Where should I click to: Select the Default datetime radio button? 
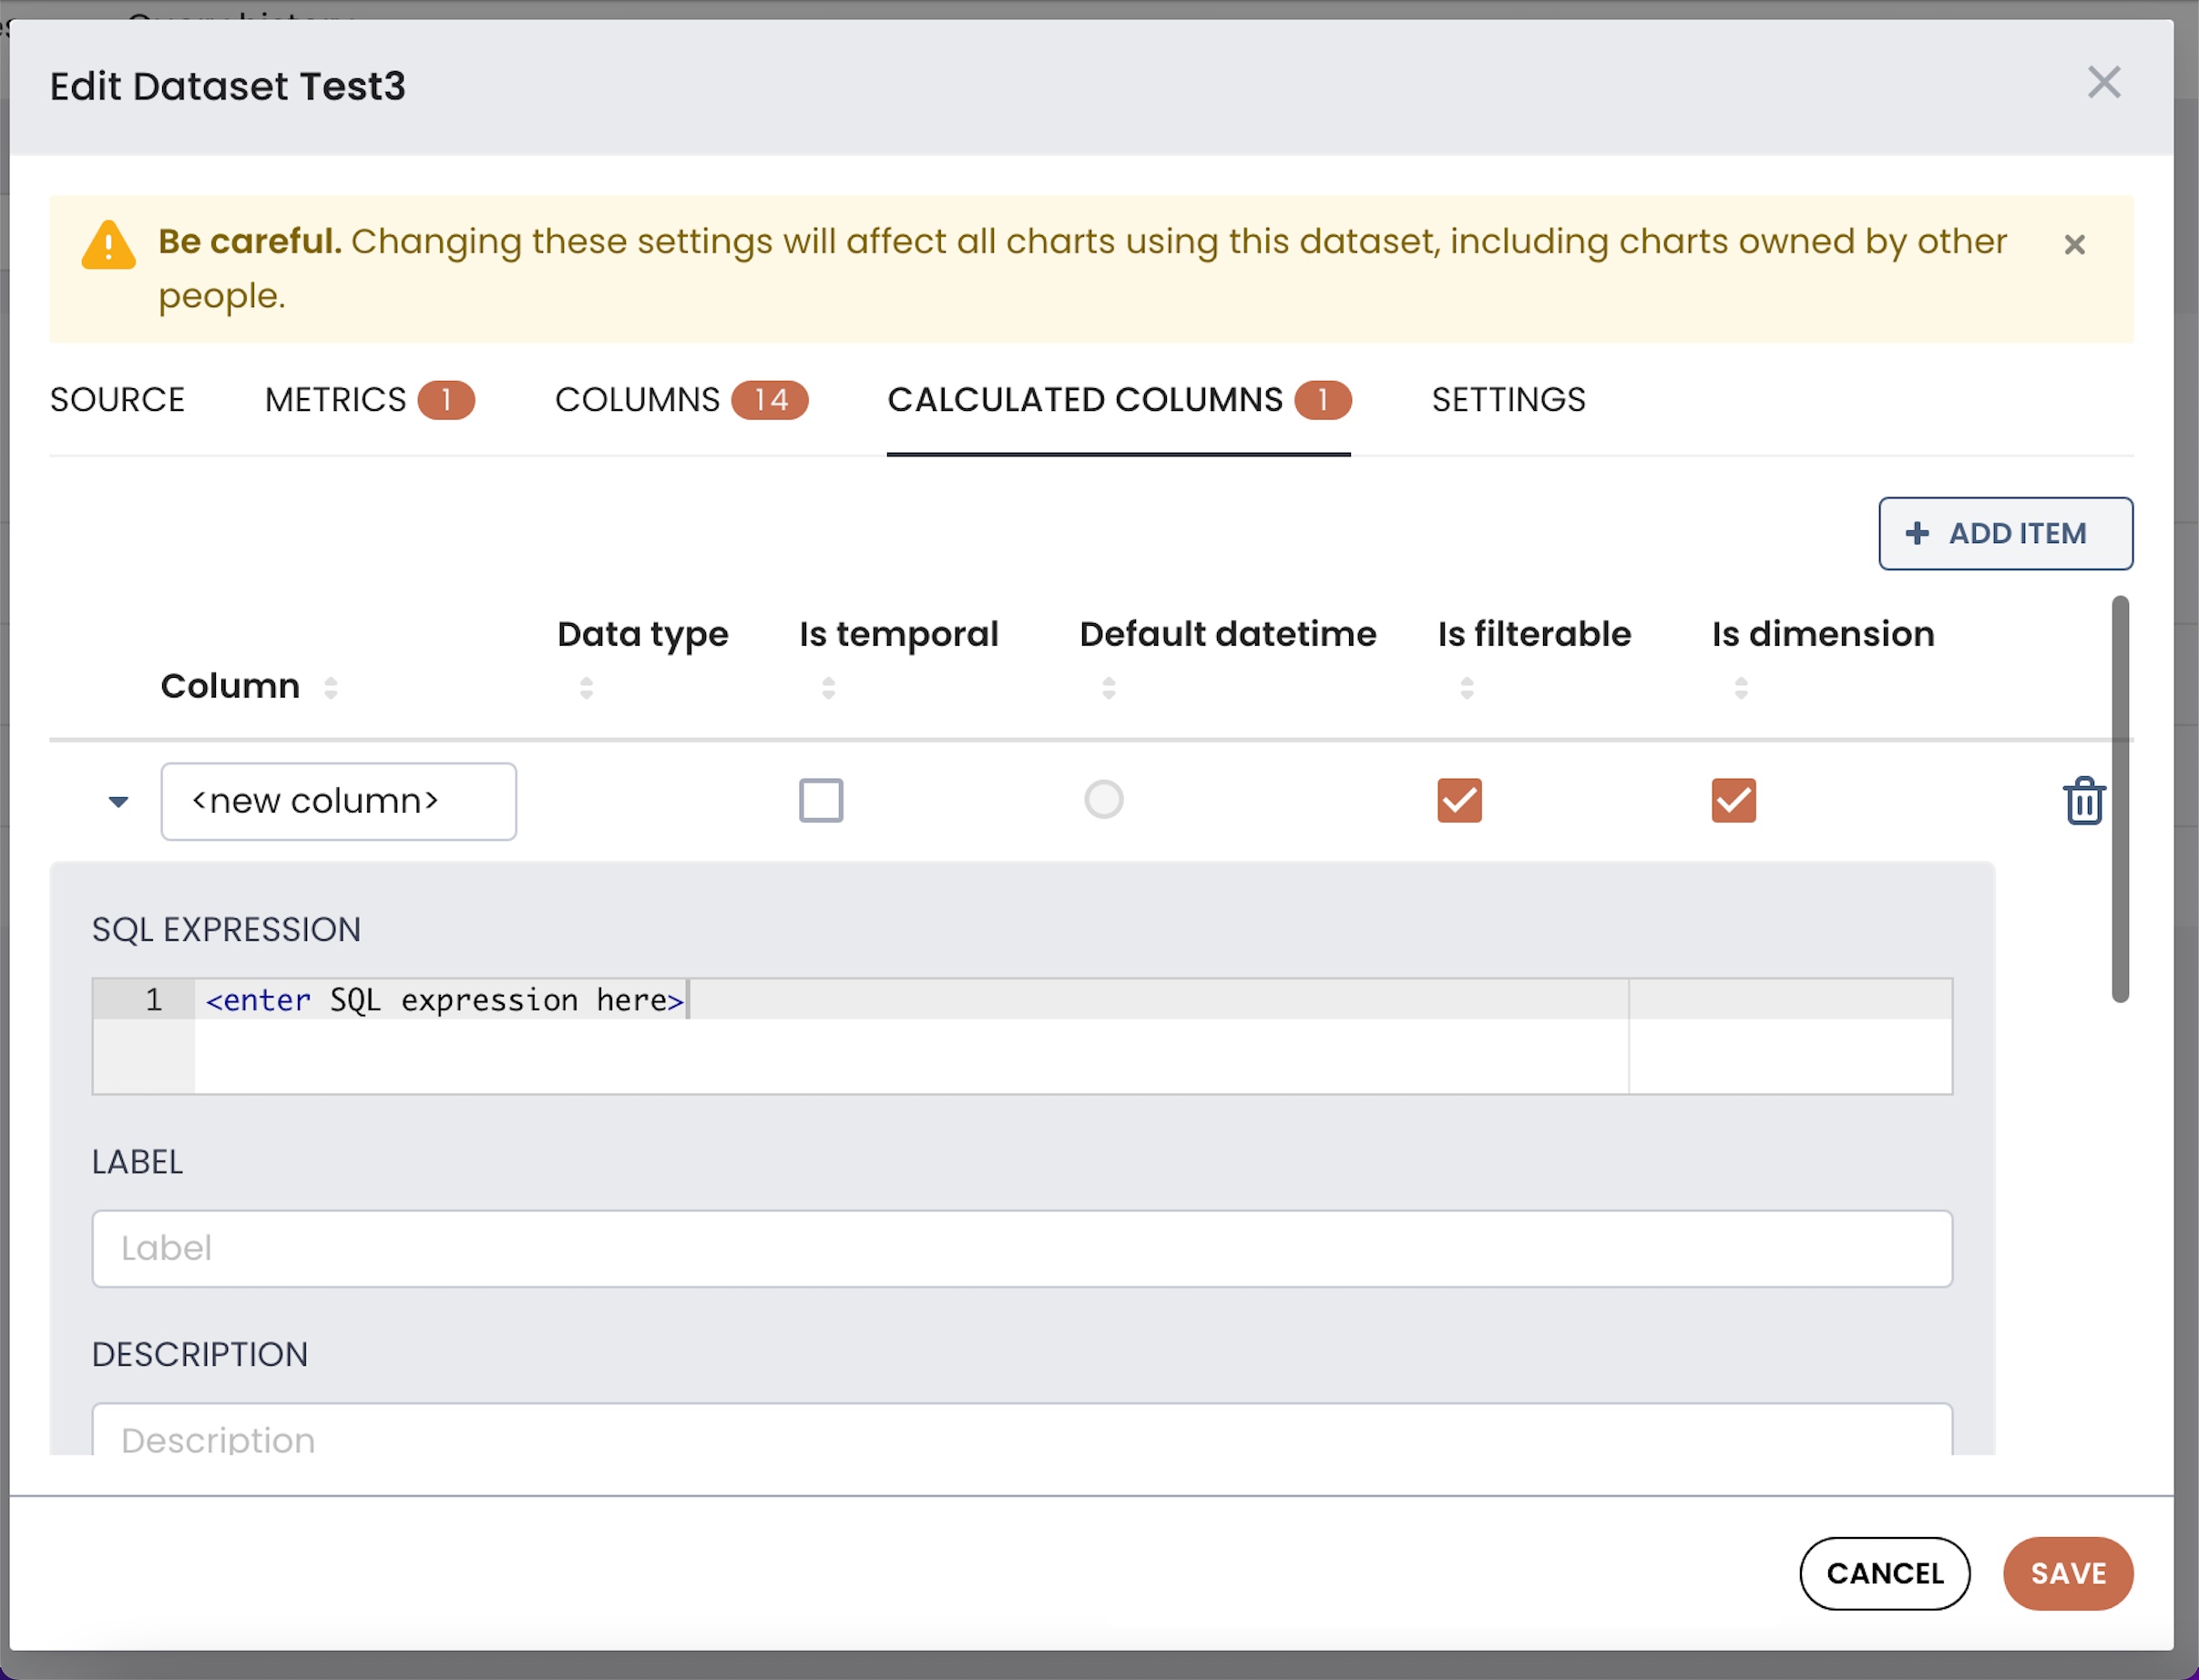[x=1104, y=800]
